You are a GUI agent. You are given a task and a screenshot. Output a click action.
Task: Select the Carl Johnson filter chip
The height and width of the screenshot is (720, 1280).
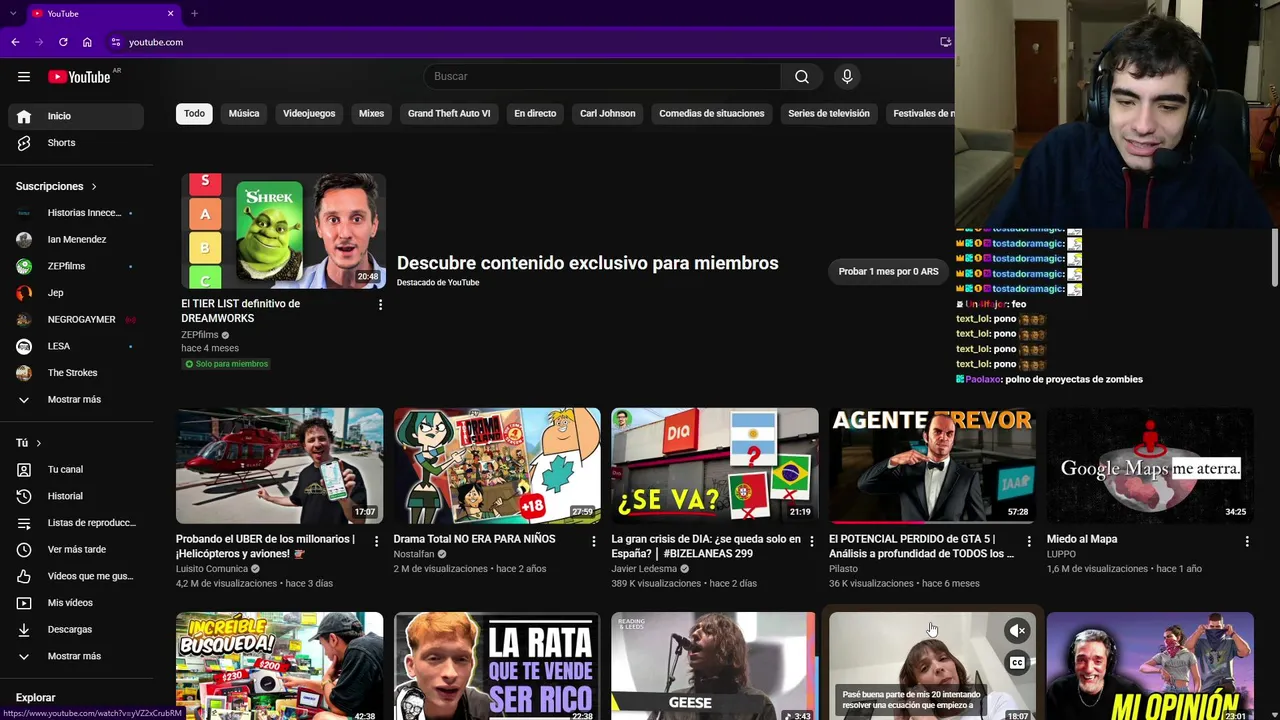click(608, 113)
